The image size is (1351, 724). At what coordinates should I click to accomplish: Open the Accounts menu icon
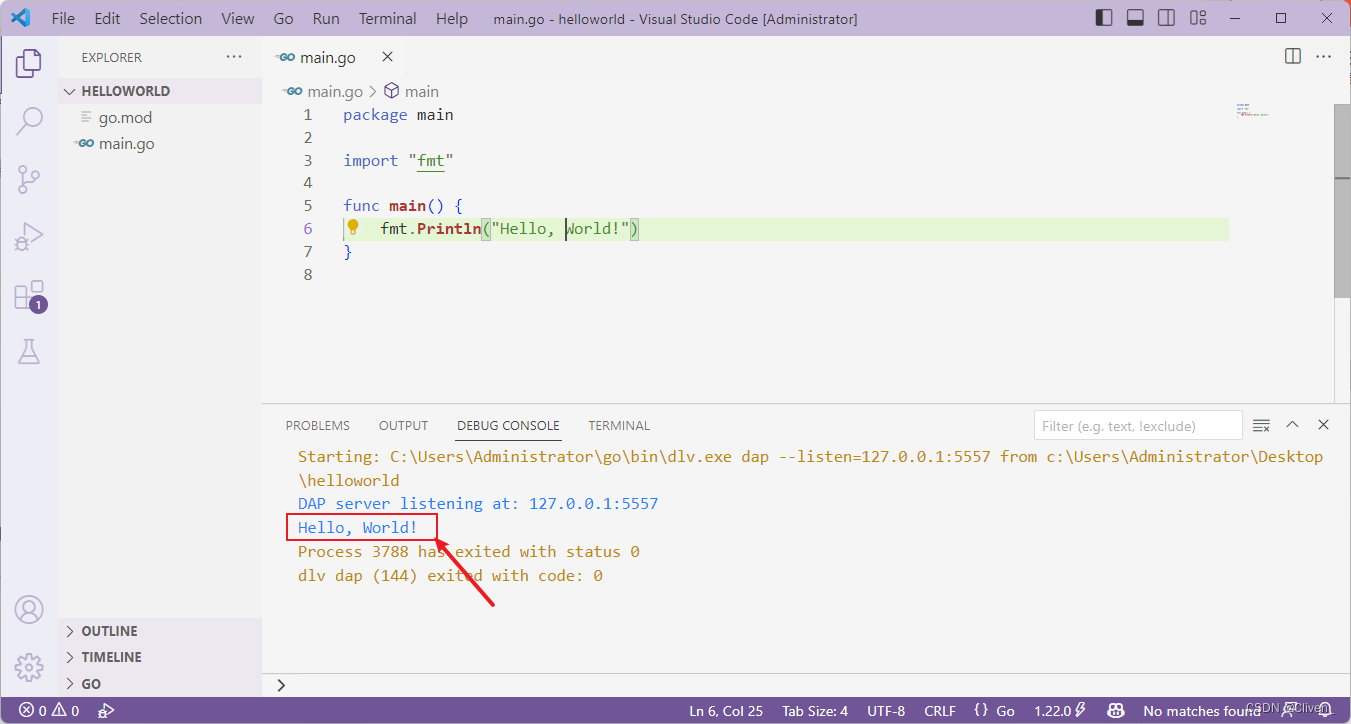point(29,609)
